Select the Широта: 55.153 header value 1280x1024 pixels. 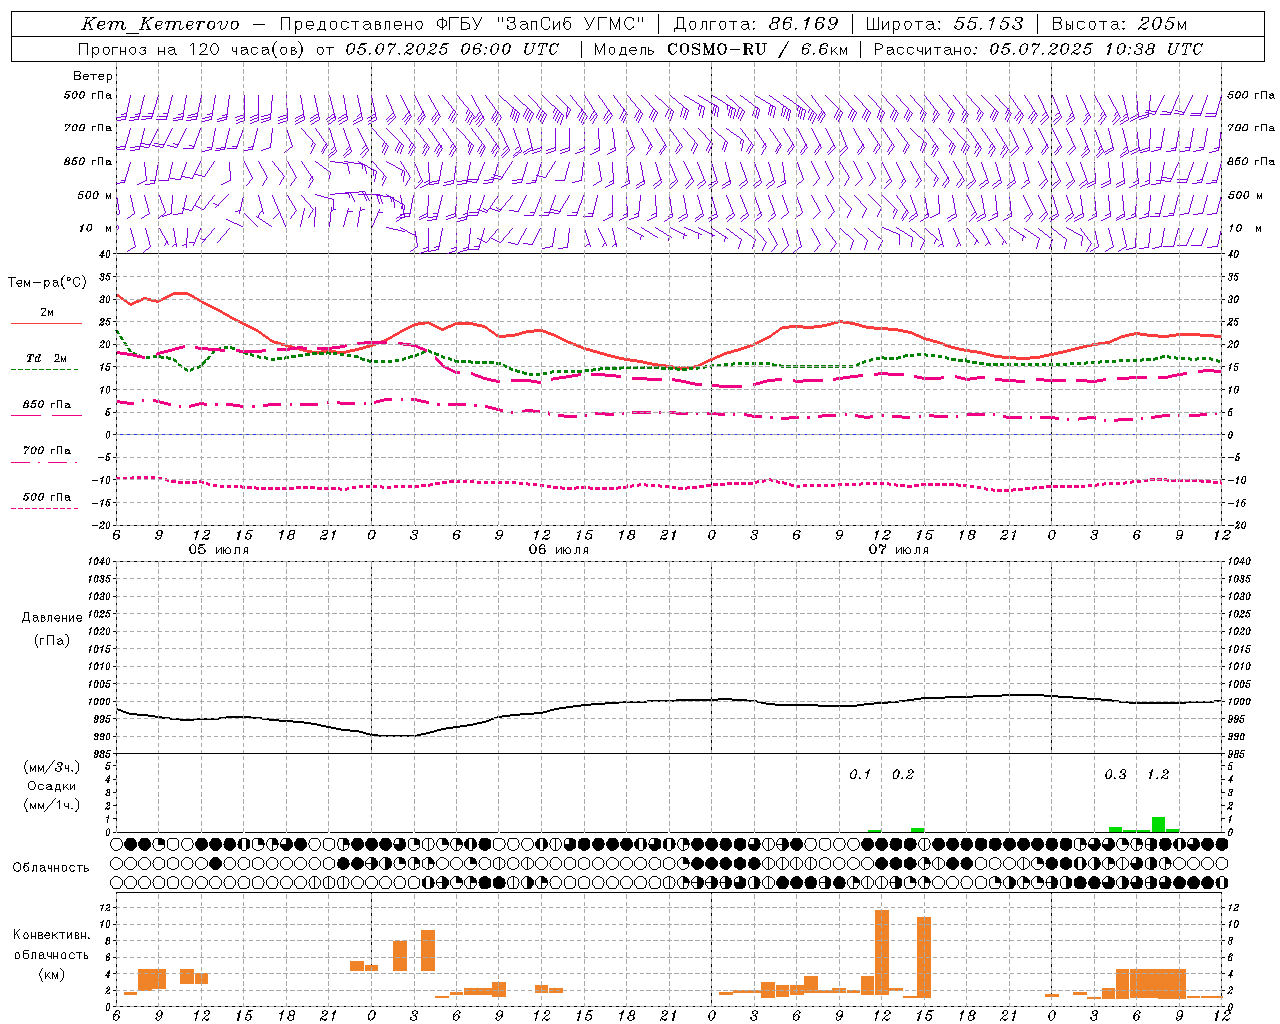pyautogui.click(x=944, y=24)
